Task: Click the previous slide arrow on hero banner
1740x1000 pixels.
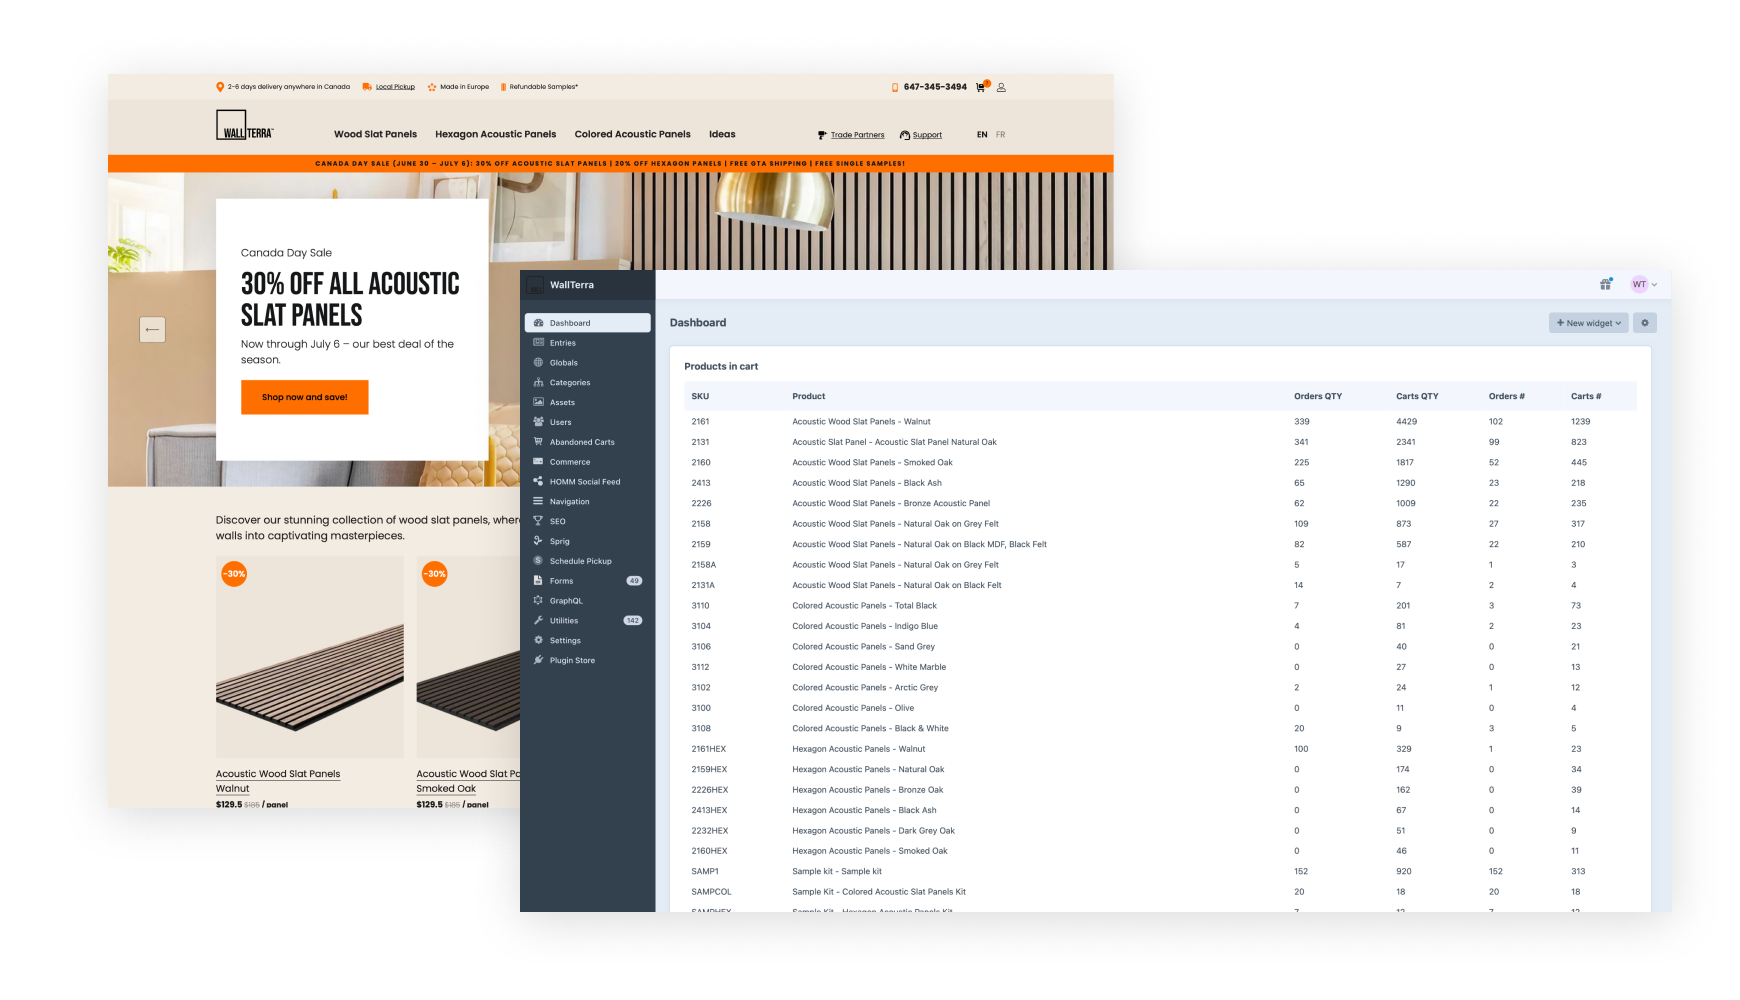Action: pyautogui.click(x=152, y=329)
